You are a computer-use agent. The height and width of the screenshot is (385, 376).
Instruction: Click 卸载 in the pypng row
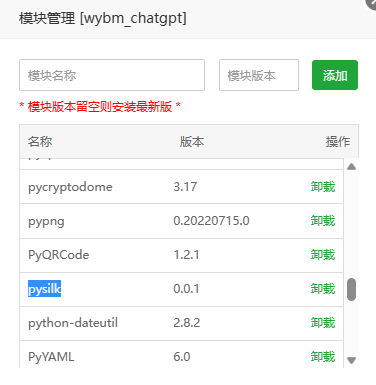pos(323,221)
